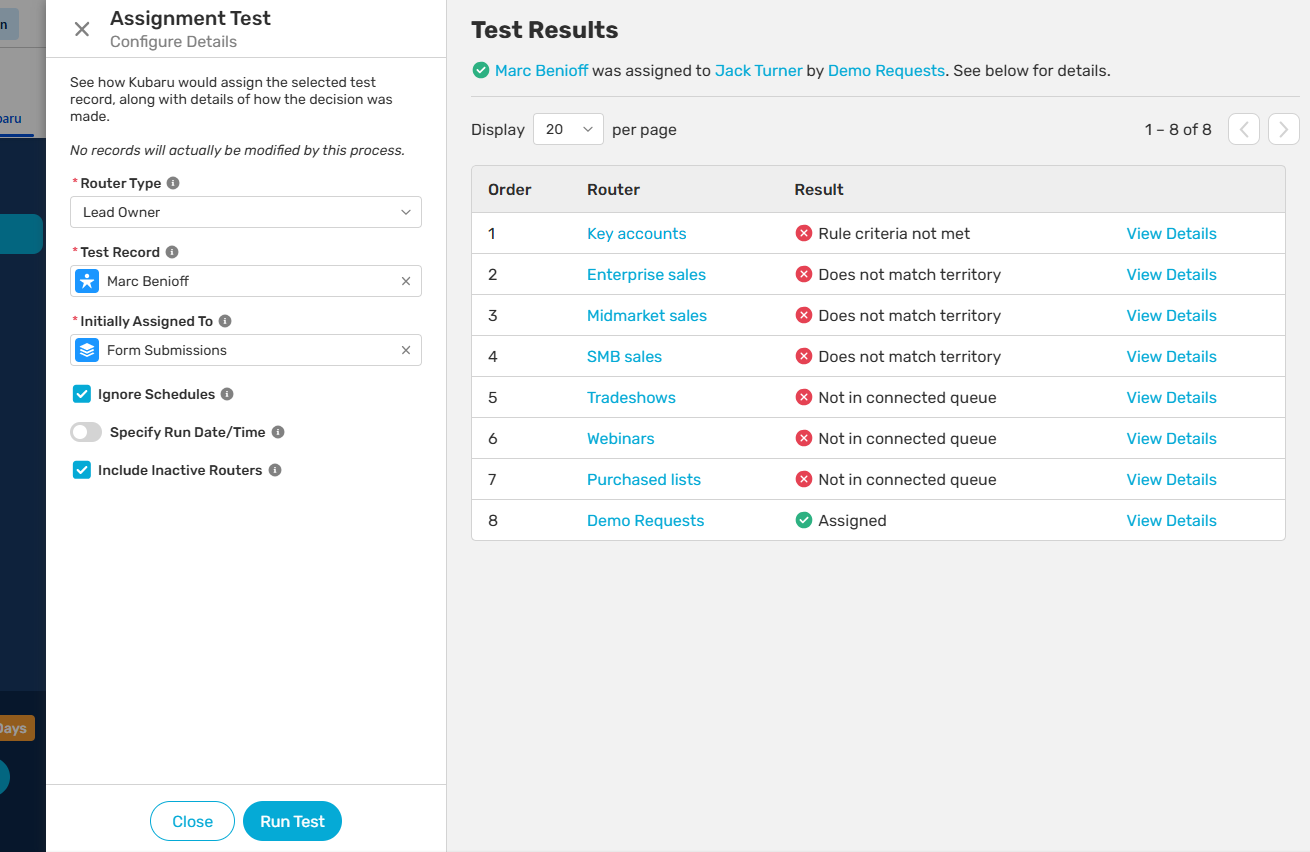Image resolution: width=1310 pixels, height=852 pixels.
Task: Clear the Marc Benioff test record
Action: (x=406, y=282)
